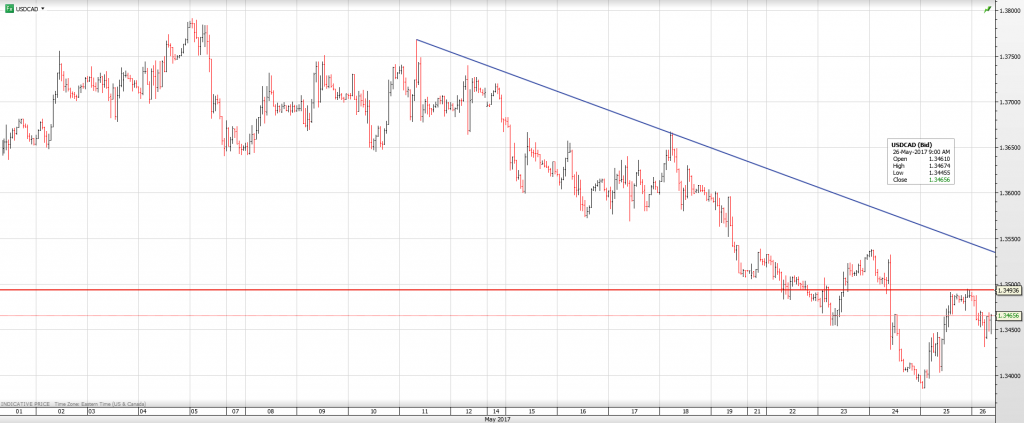Viewport: 1024px width, 423px height.
Task: Click the current price 1.34656 axis label
Action: tap(1008, 316)
